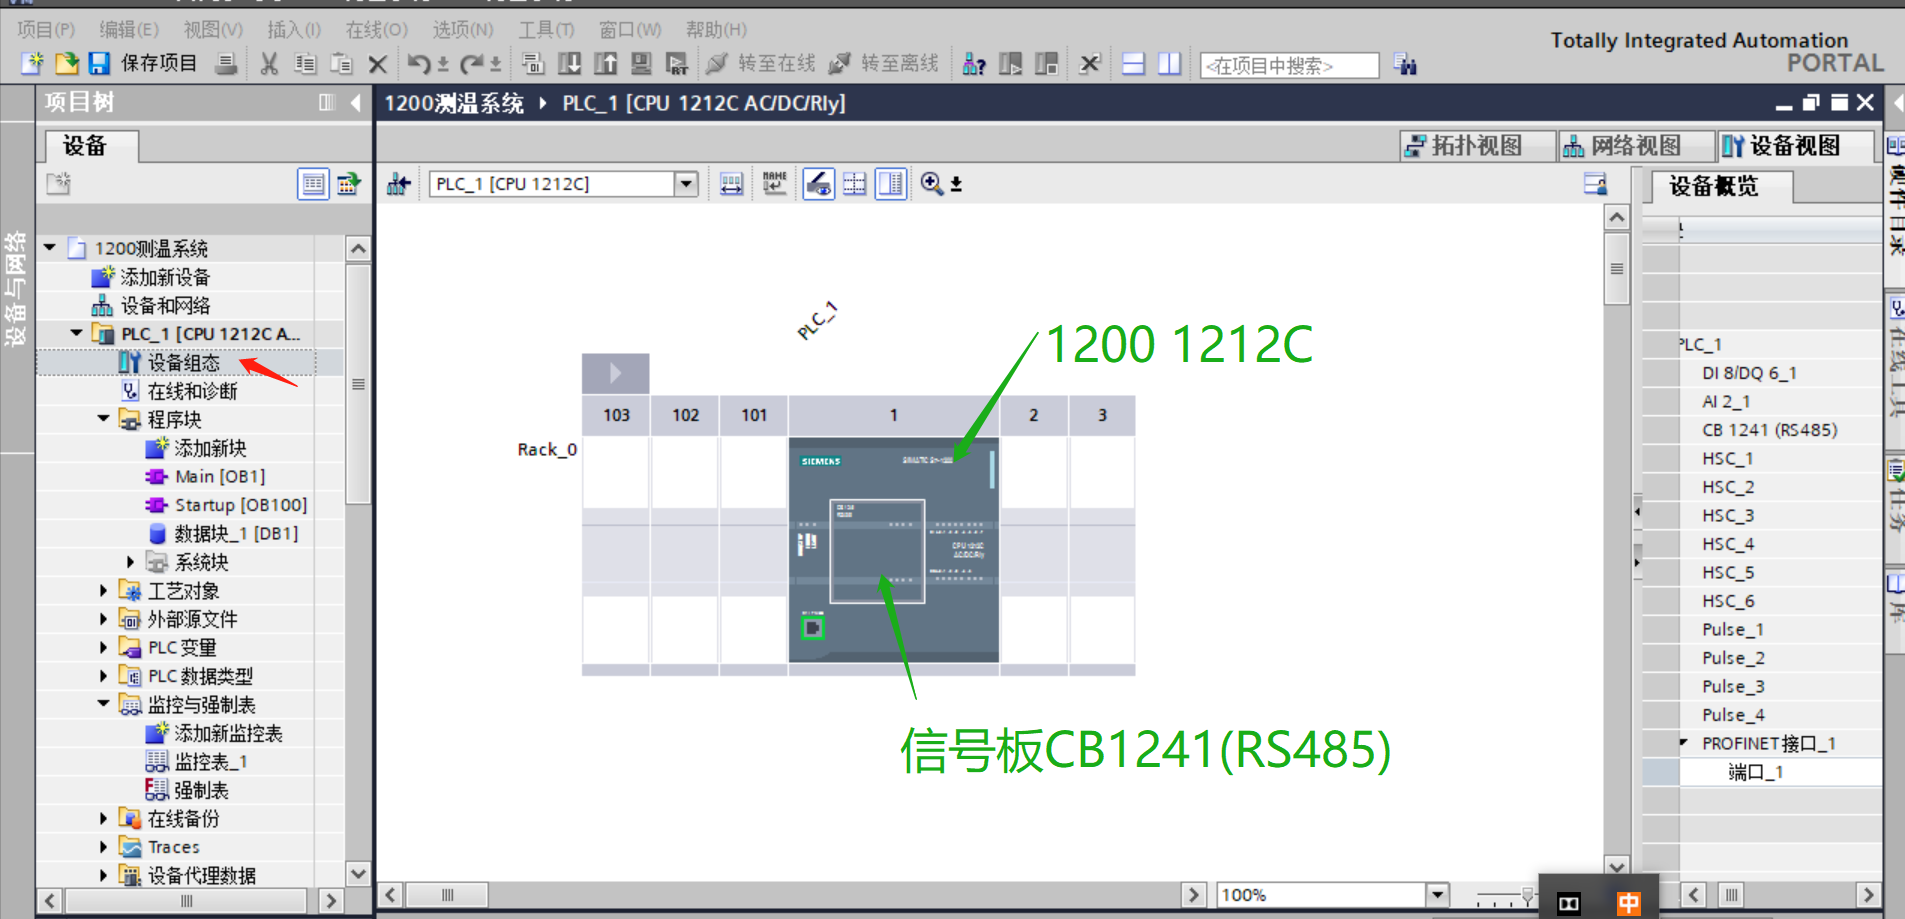
Task: Click the Download to device icon
Action: click(x=569, y=64)
